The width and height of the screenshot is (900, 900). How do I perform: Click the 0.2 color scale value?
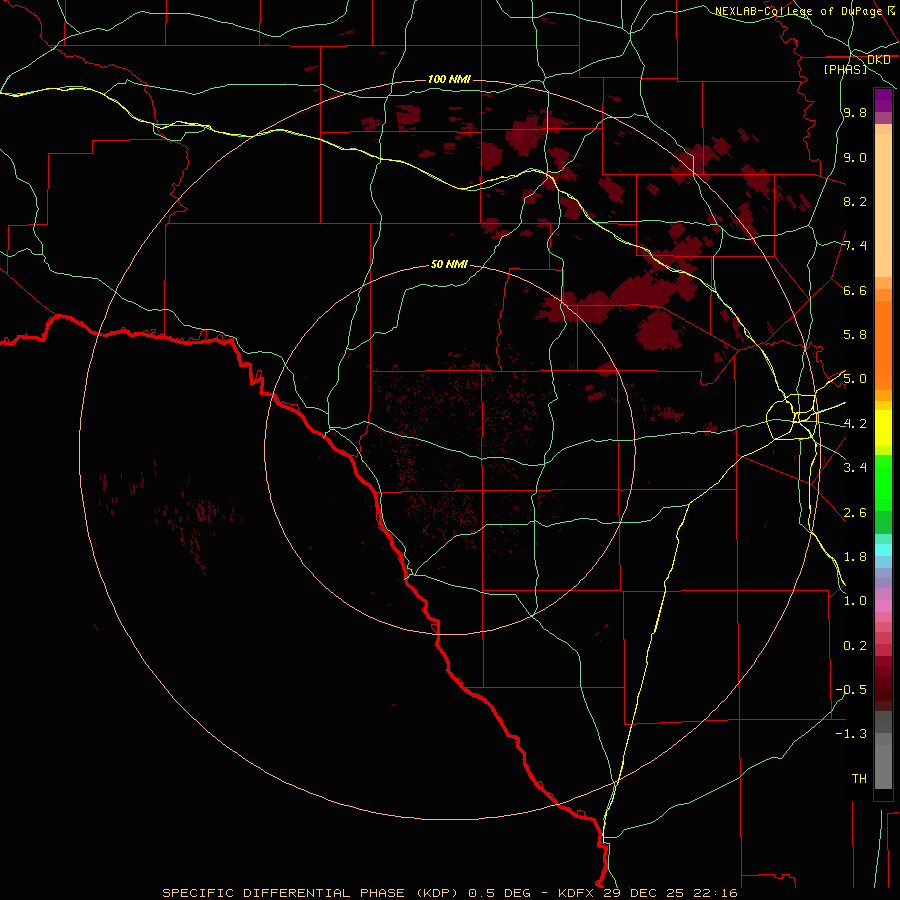click(855, 646)
